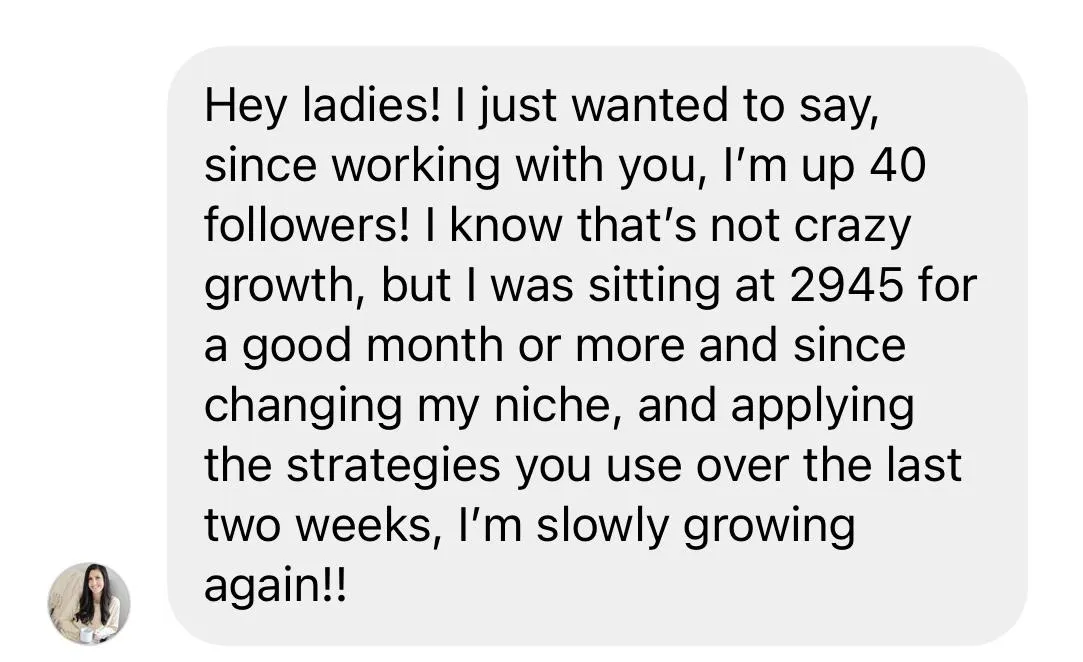Viewport: 1083px width, 662px height.
Task: Select the word "know" in the message
Action: tap(506, 225)
